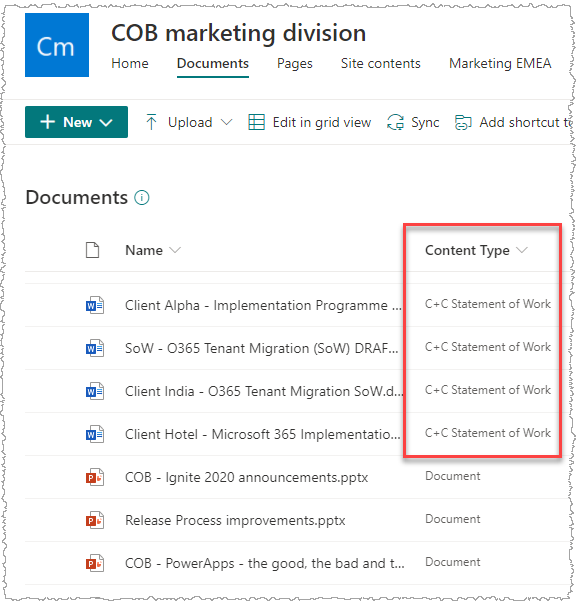Click the Add shortcut folder icon
This screenshot has height=605, width=576.
[463, 122]
